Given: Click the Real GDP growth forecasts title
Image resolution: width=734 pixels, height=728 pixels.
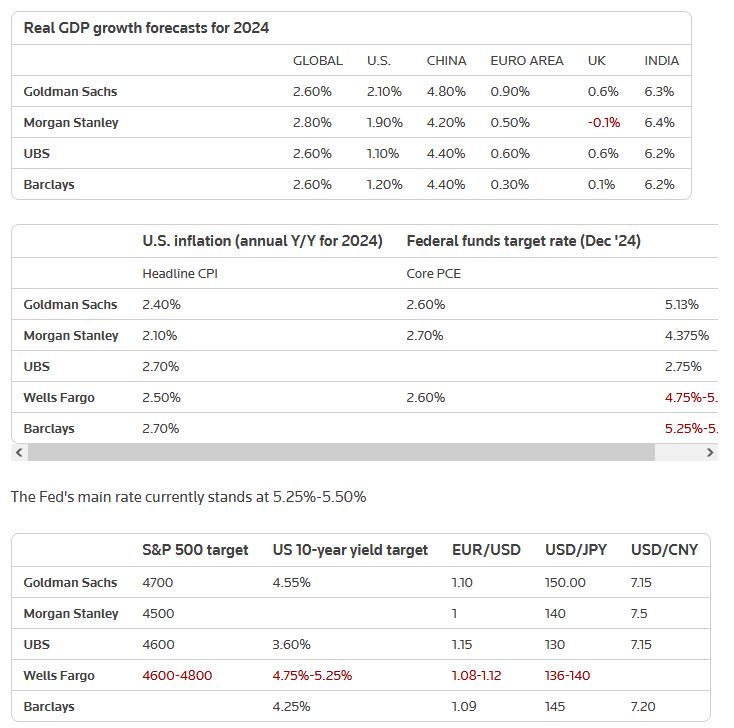Looking at the screenshot, I should click(146, 28).
